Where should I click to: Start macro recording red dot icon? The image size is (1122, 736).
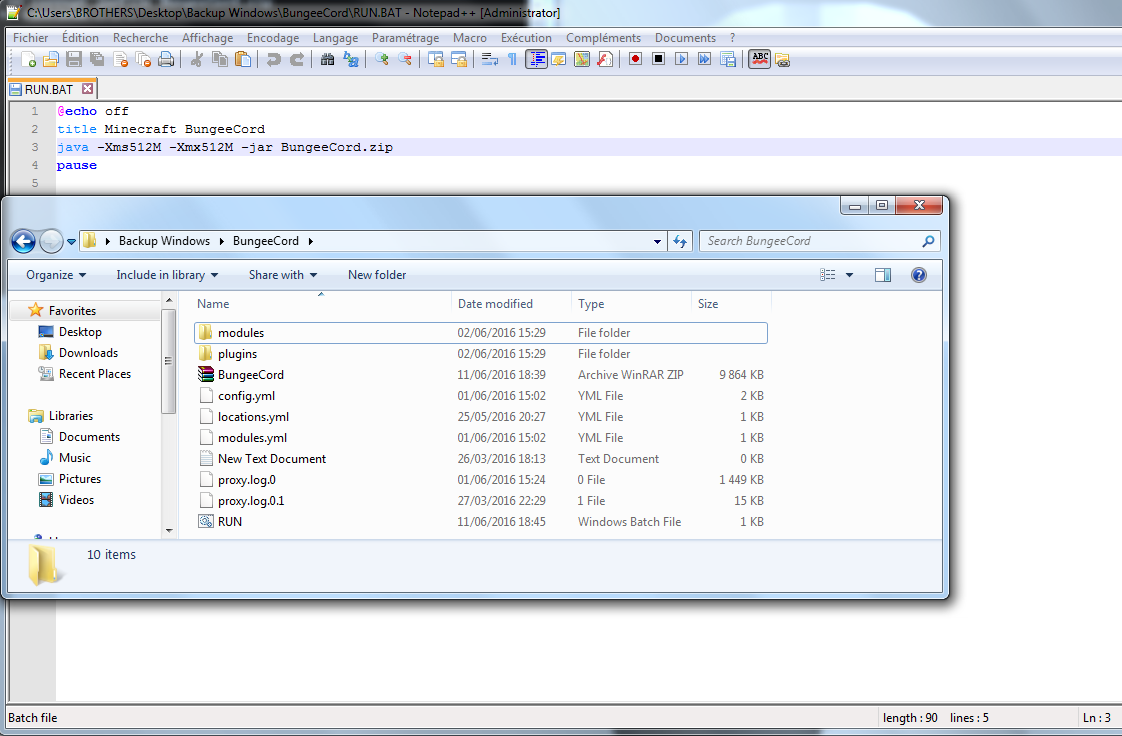coord(635,59)
